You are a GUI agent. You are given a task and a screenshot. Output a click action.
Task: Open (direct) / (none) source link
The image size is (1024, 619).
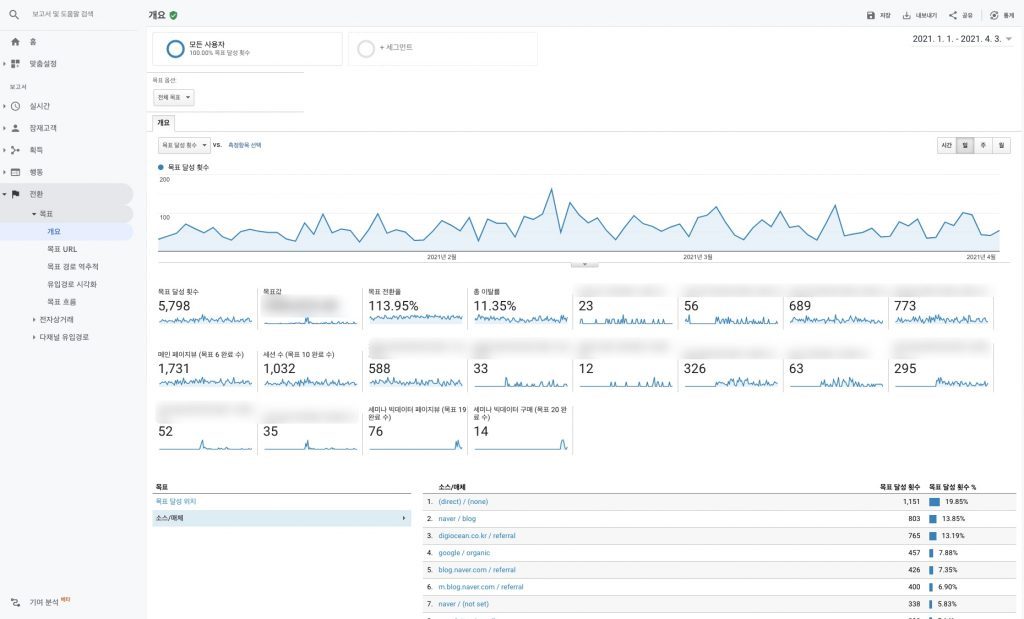point(463,501)
